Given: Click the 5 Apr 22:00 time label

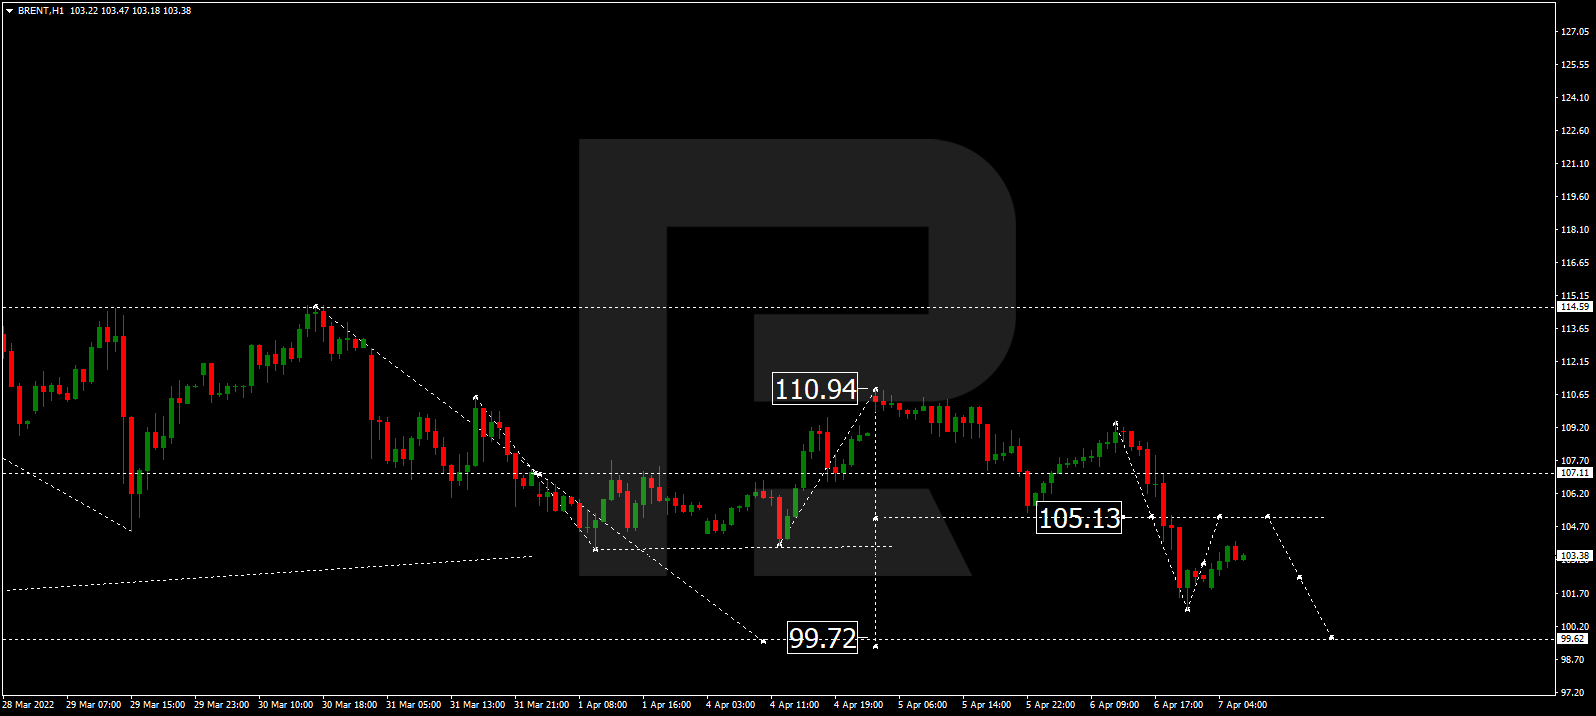Looking at the screenshot, I should click(x=1050, y=705).
